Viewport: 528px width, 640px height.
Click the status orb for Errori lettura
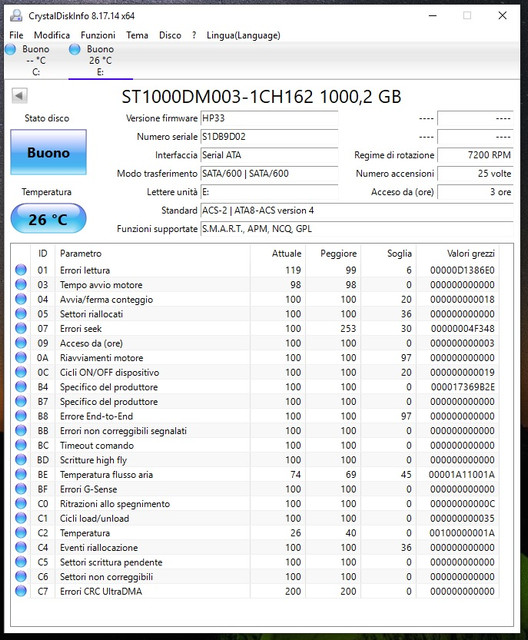pyautogui.click(x=21, y=270)
